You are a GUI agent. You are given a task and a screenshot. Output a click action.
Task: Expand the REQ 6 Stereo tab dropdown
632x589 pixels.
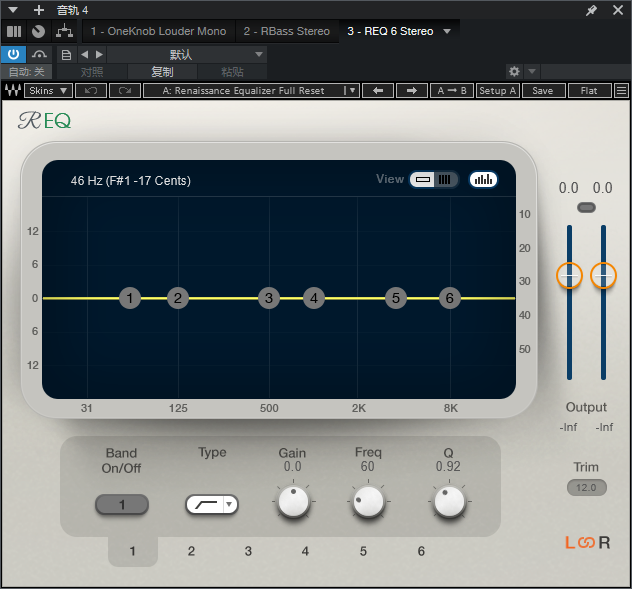pos(447,31)
